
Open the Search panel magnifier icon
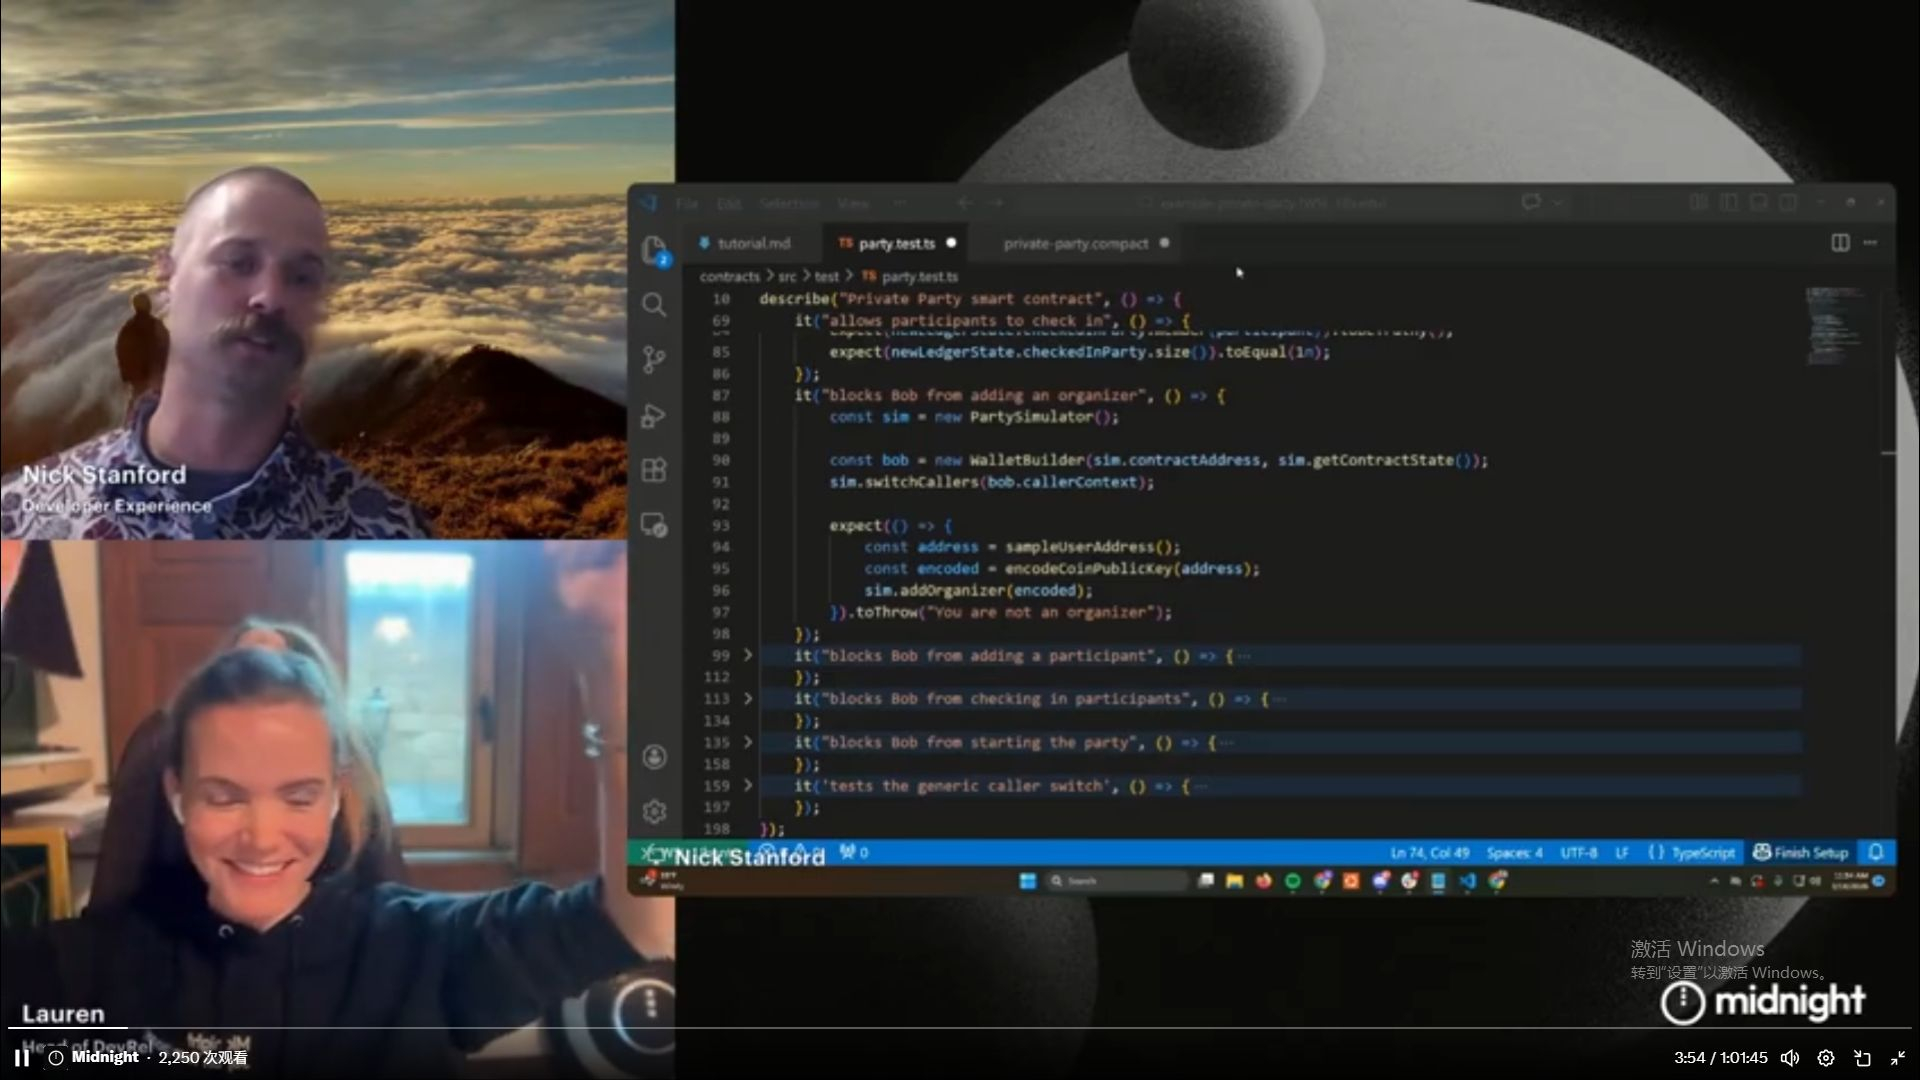[654, 304]
